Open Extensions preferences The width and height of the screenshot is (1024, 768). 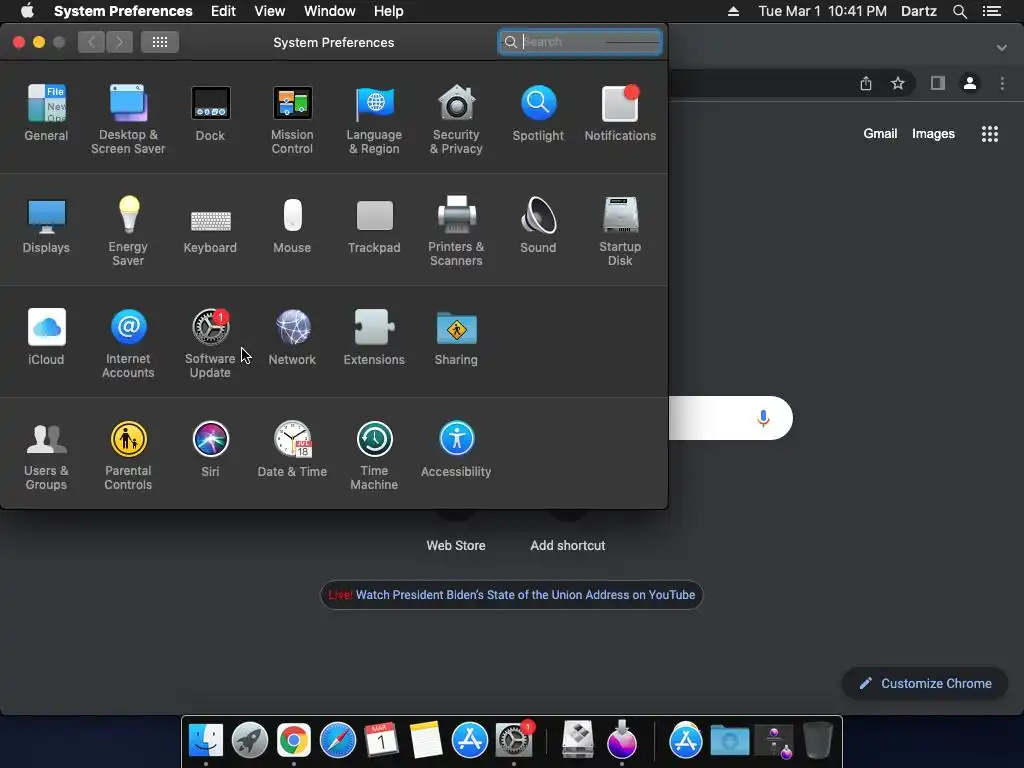[x=374, y=336]
